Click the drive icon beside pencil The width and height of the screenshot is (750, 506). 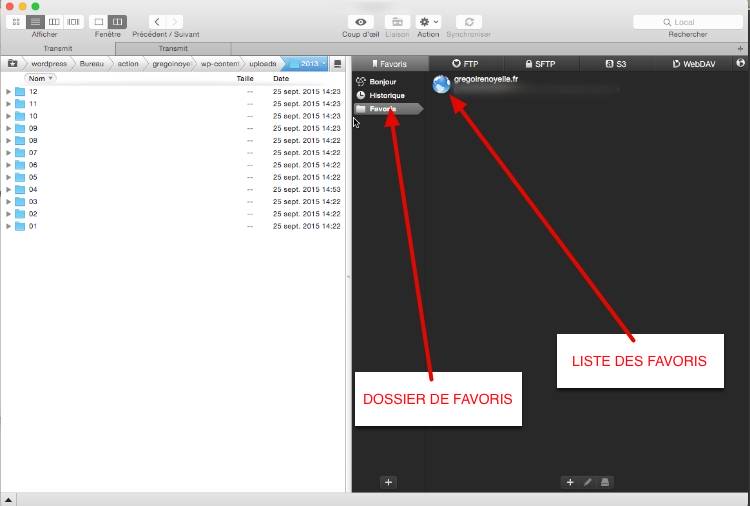click(605, 482)
